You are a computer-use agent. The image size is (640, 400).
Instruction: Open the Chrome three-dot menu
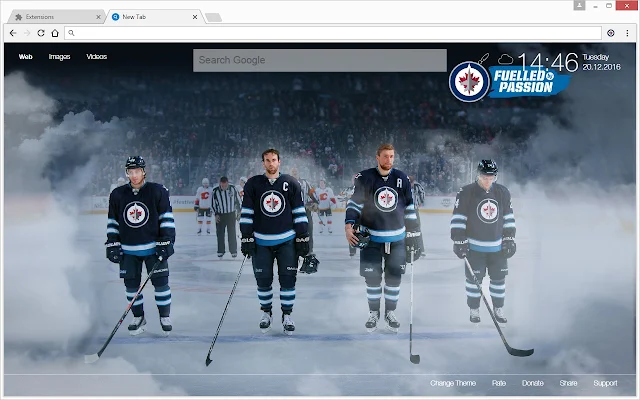[627, 33]
